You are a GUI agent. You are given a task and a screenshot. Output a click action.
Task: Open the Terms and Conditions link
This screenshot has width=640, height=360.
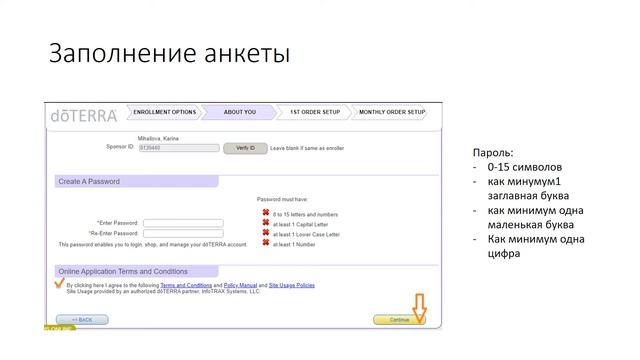(x=186, y=285)
